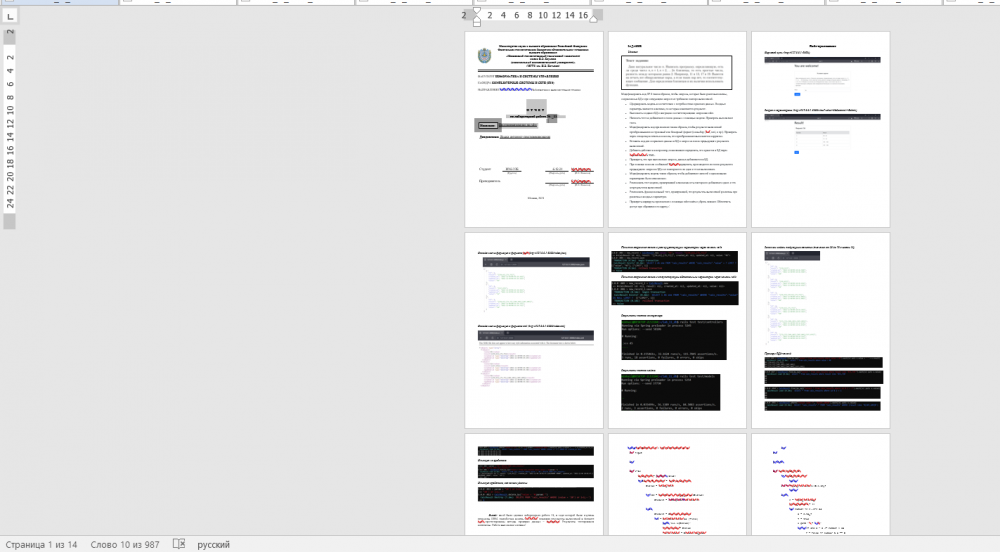Viewport: 1000px width, 552px height.
Task: Open word count via "Слово 10 из 987"
Action: 124,544
